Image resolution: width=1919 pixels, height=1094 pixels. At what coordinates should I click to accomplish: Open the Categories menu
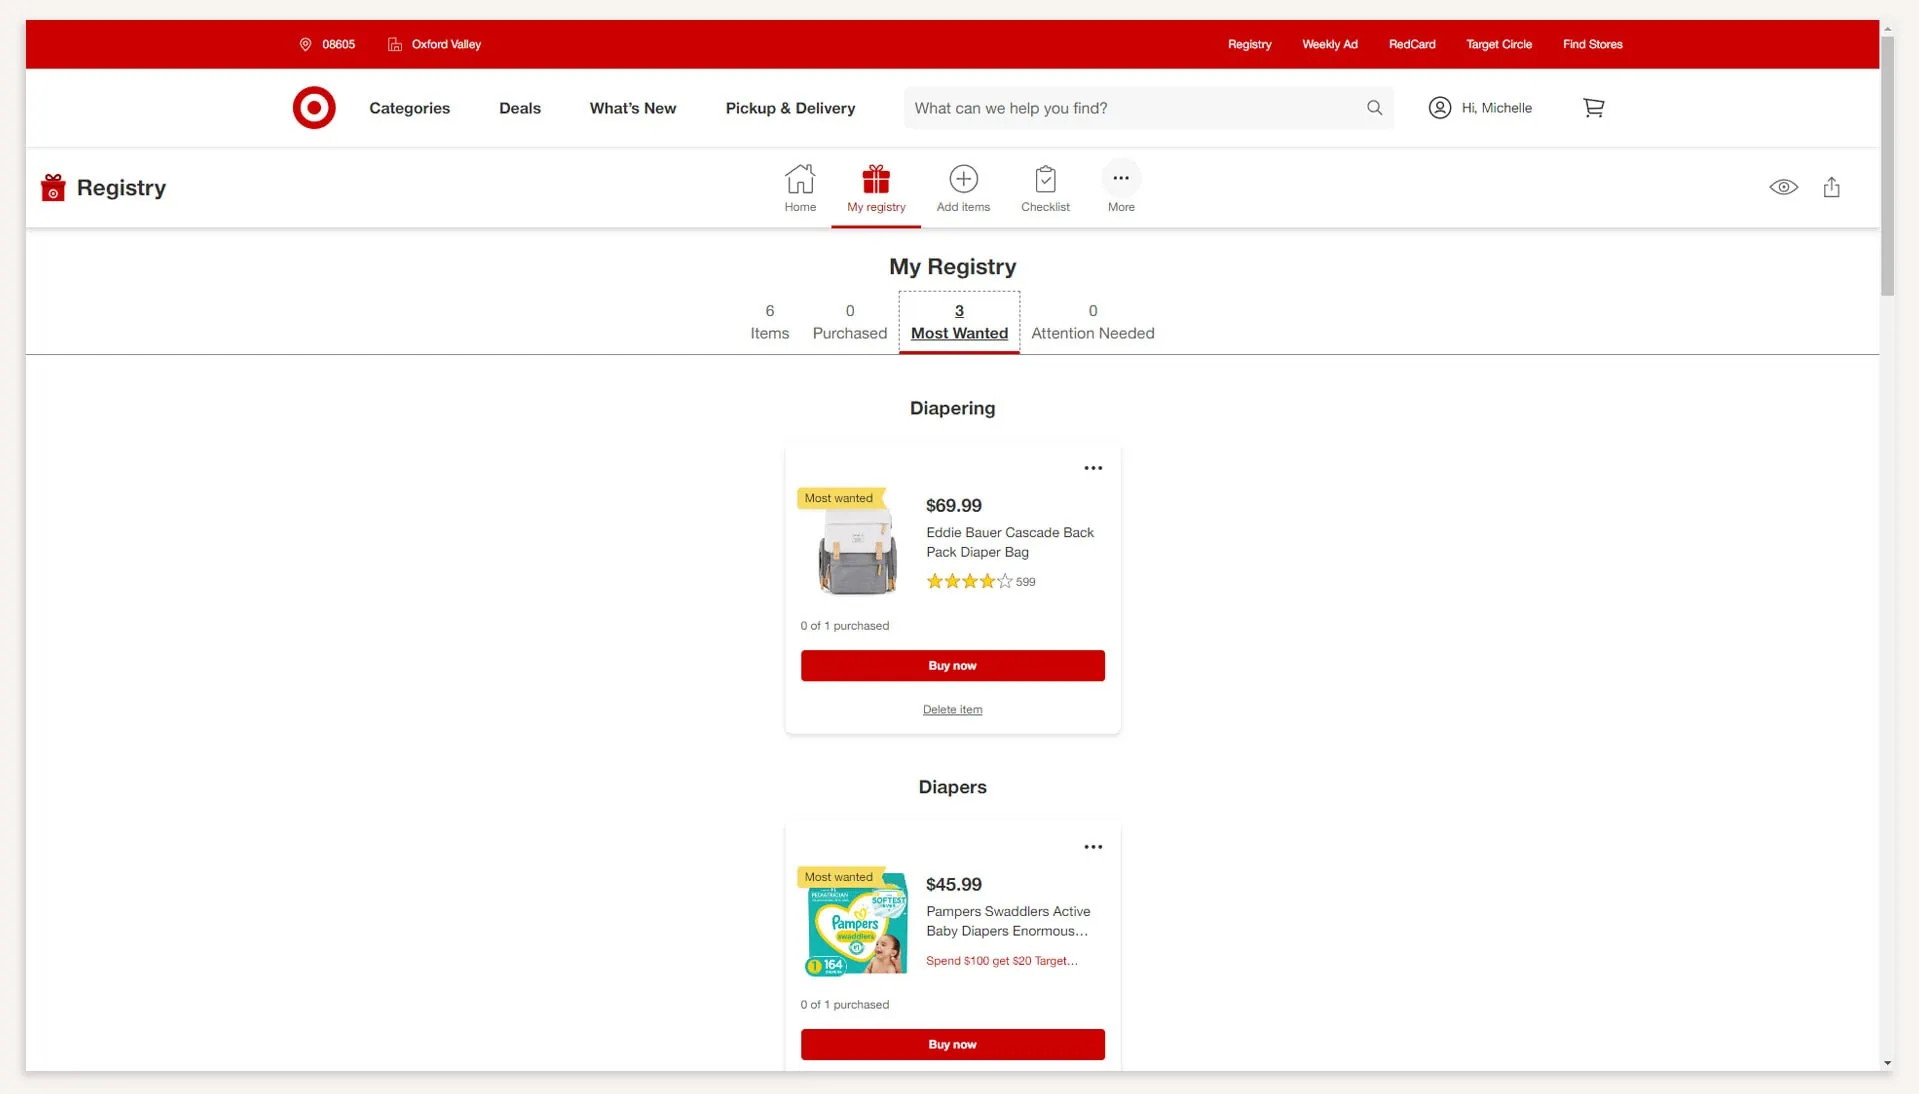coord(409,108)
